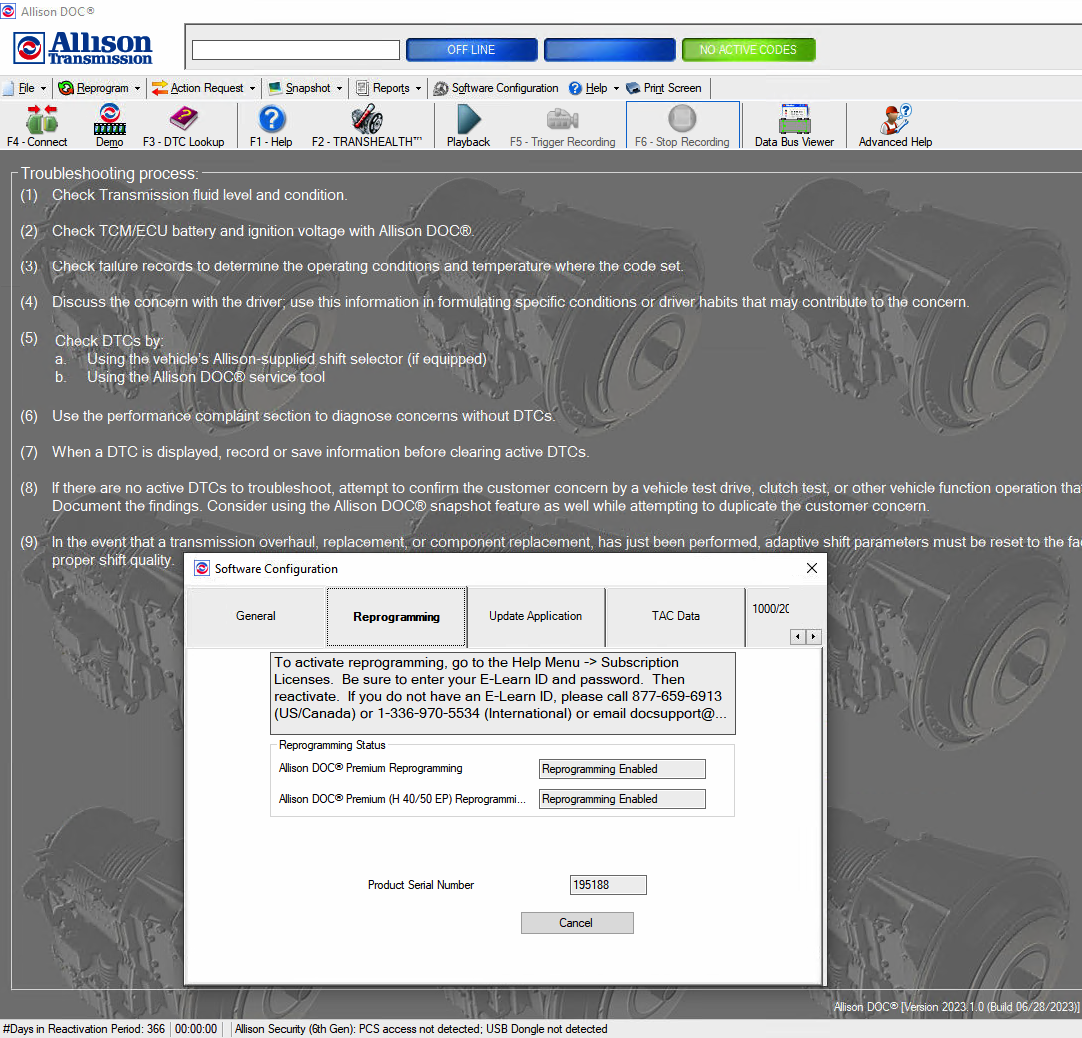
Task: Open F2 TRANSHEALTH icon
Action: pos(366,119)
